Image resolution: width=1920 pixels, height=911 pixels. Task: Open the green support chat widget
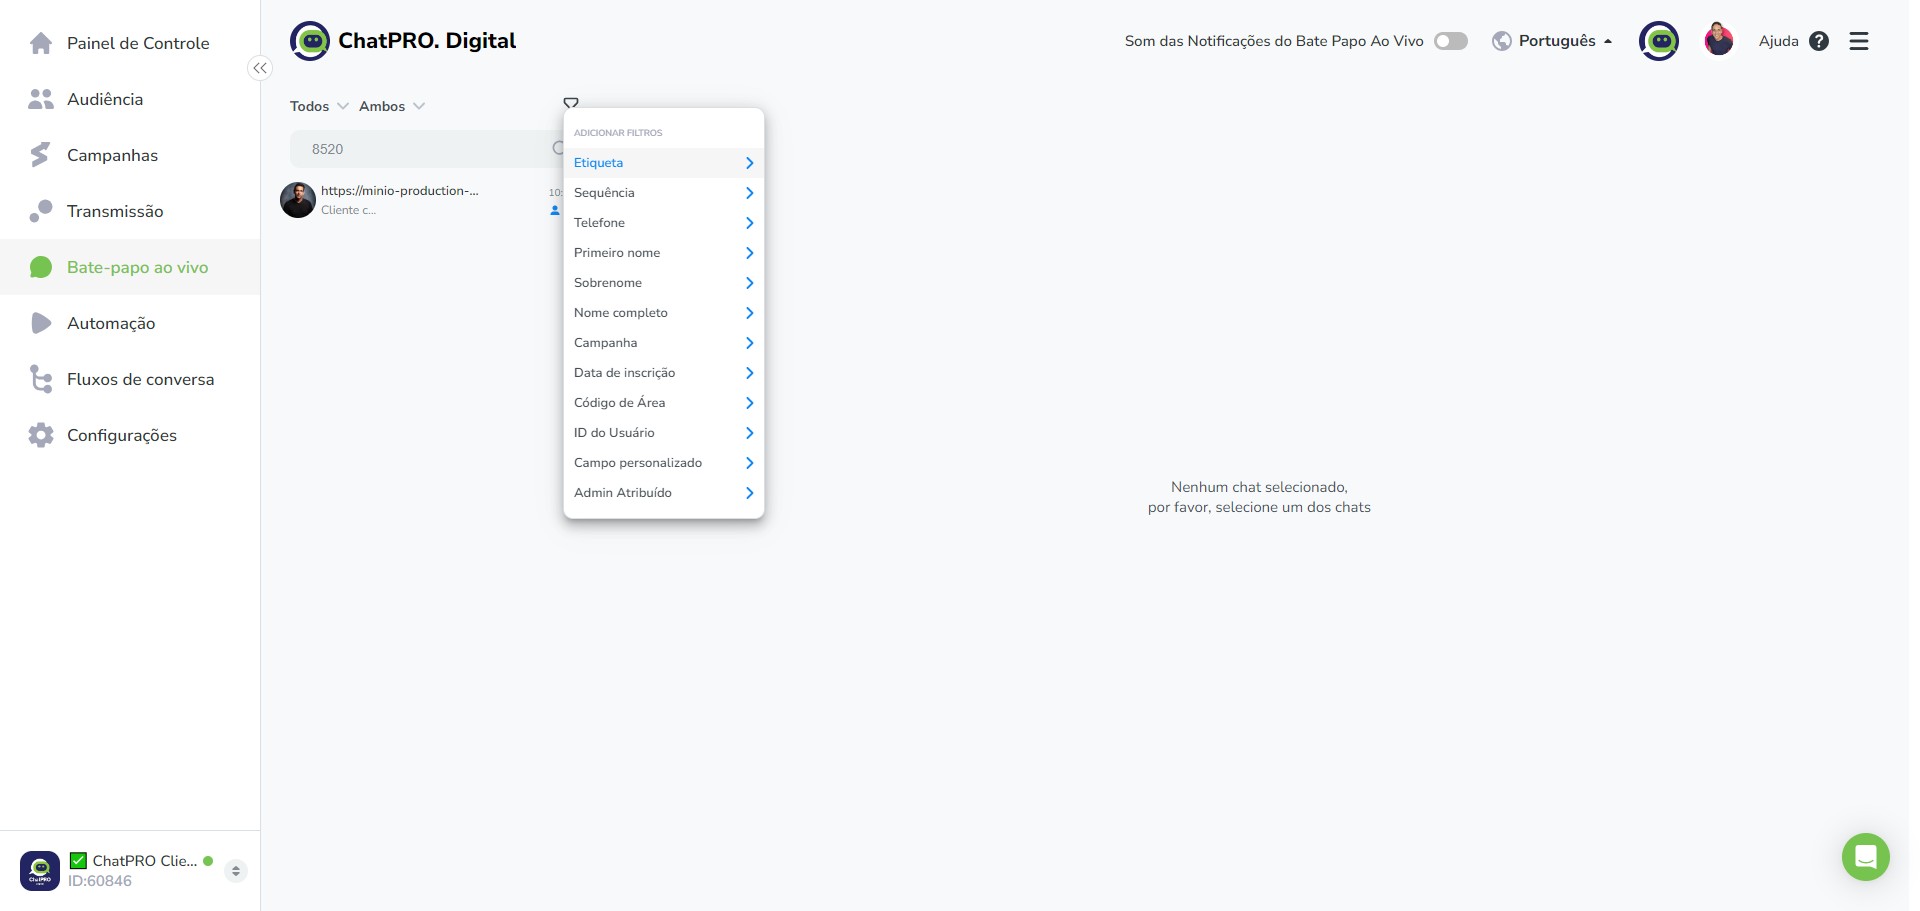1866,857
